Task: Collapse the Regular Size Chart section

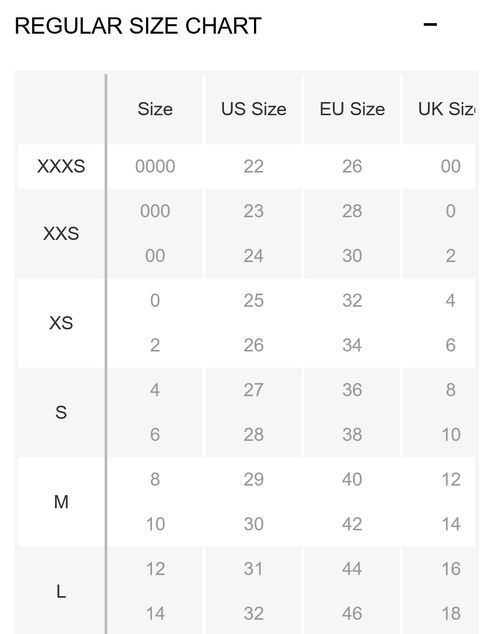Action: point(430,25)
